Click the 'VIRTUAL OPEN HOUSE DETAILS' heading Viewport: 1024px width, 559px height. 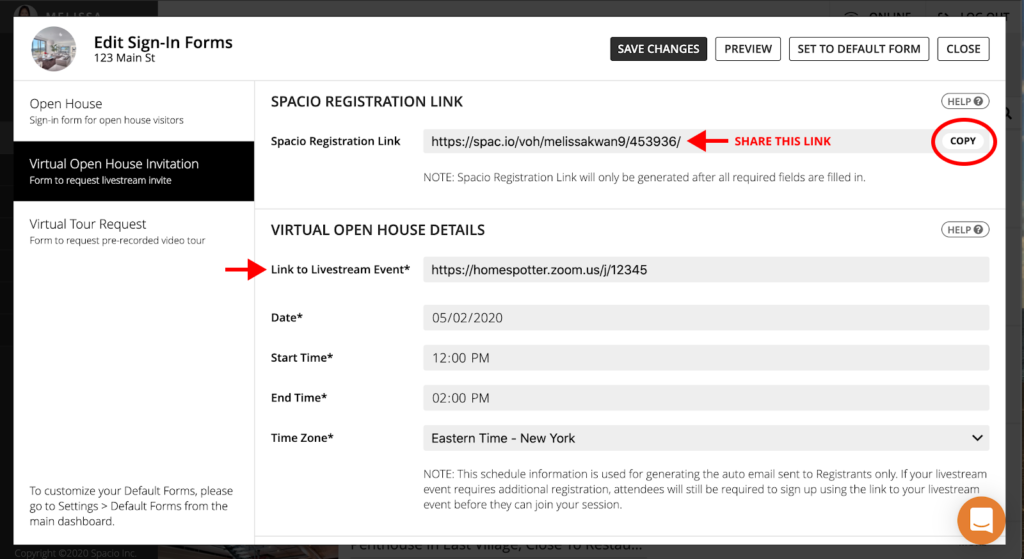click(x=377, y=230)
